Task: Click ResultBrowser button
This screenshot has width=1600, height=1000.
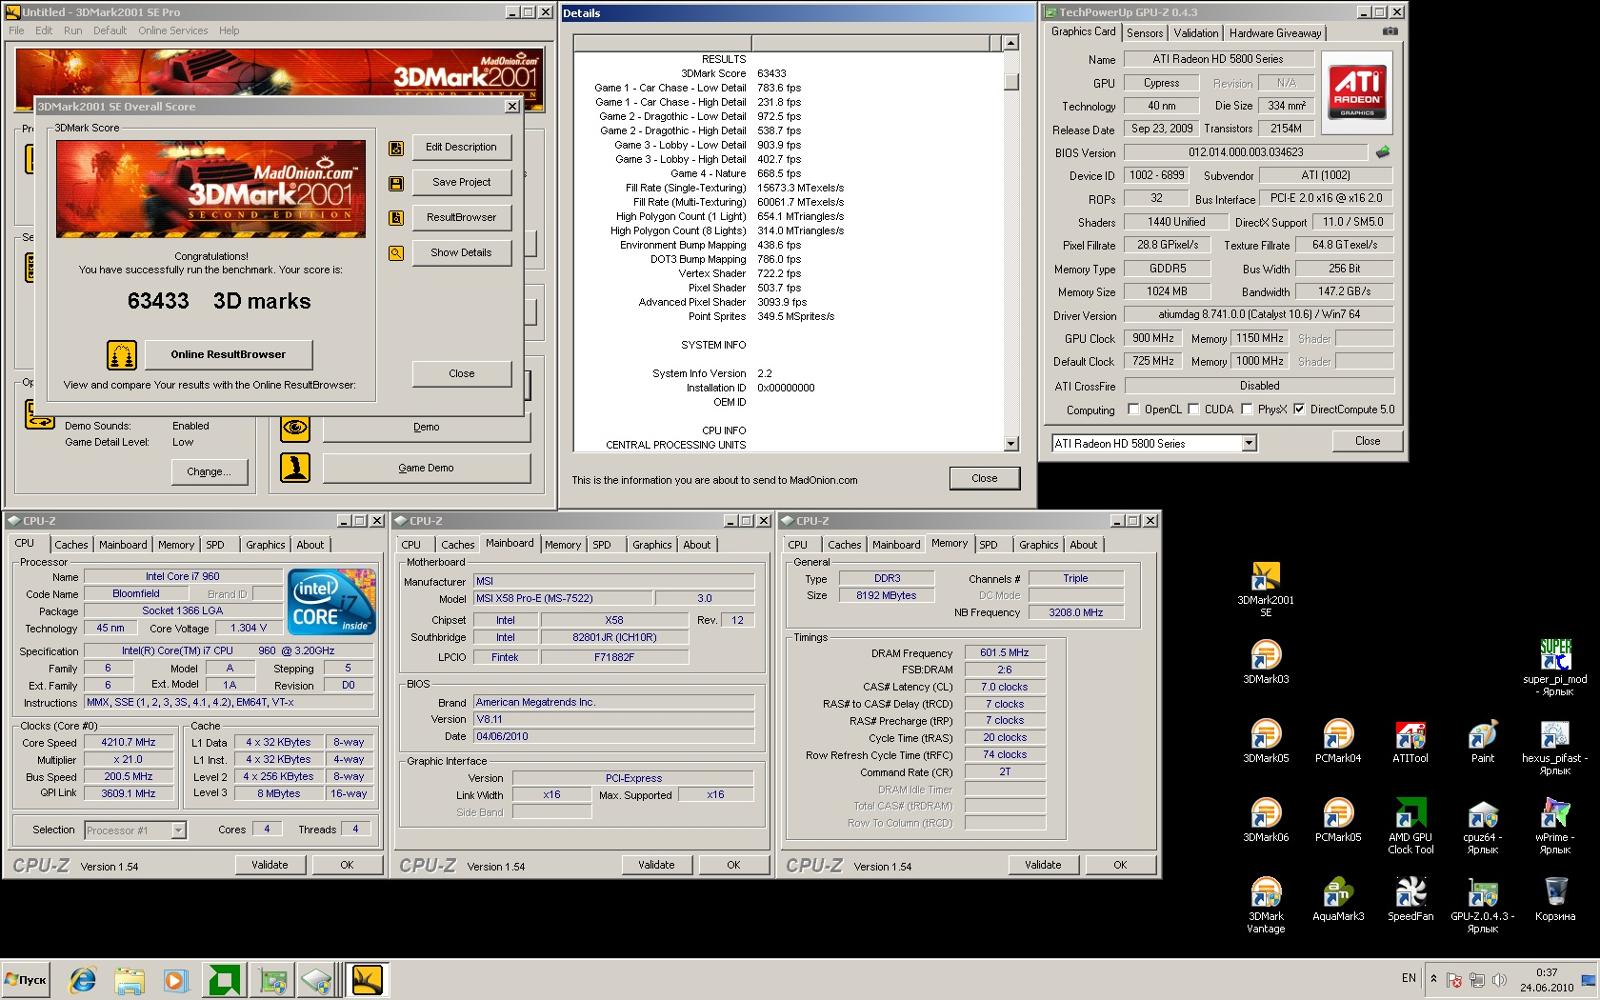Action: coord(461,217)
